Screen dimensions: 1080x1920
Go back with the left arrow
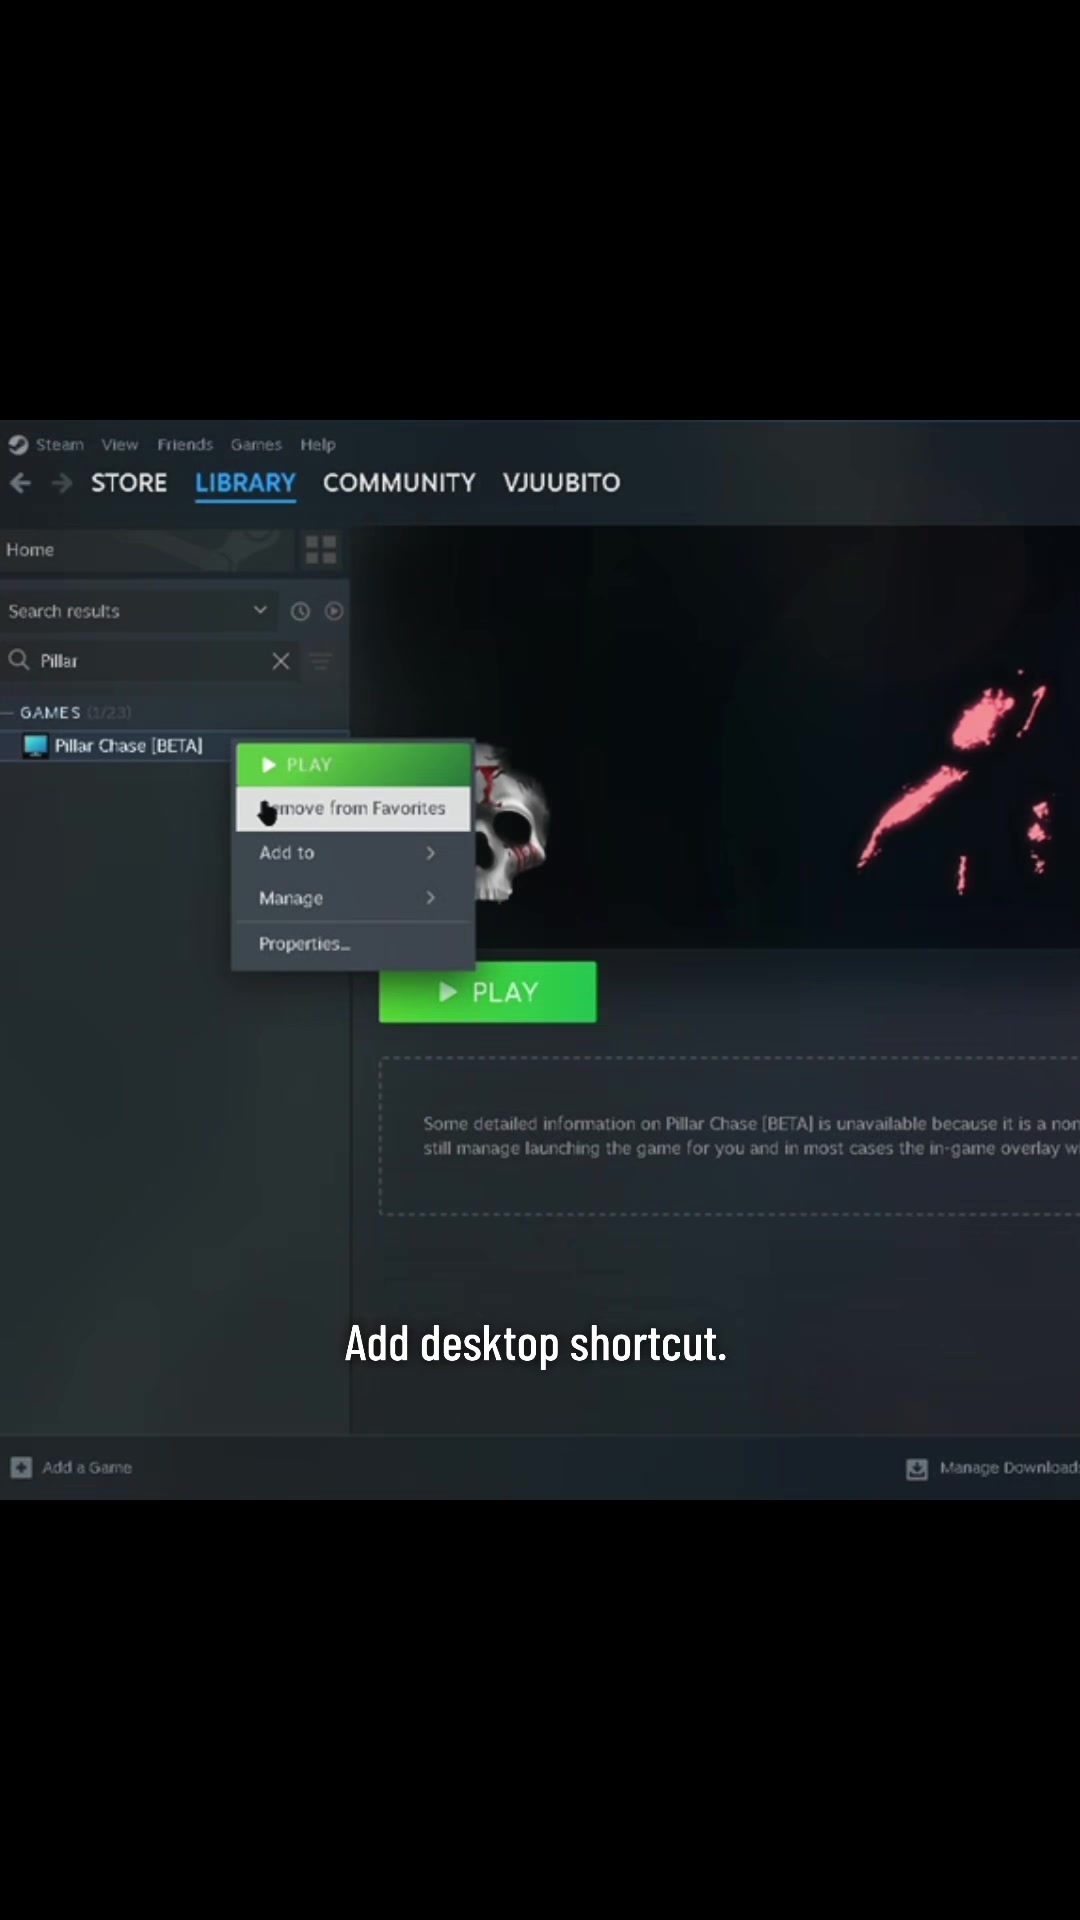(x=20, y=484)
